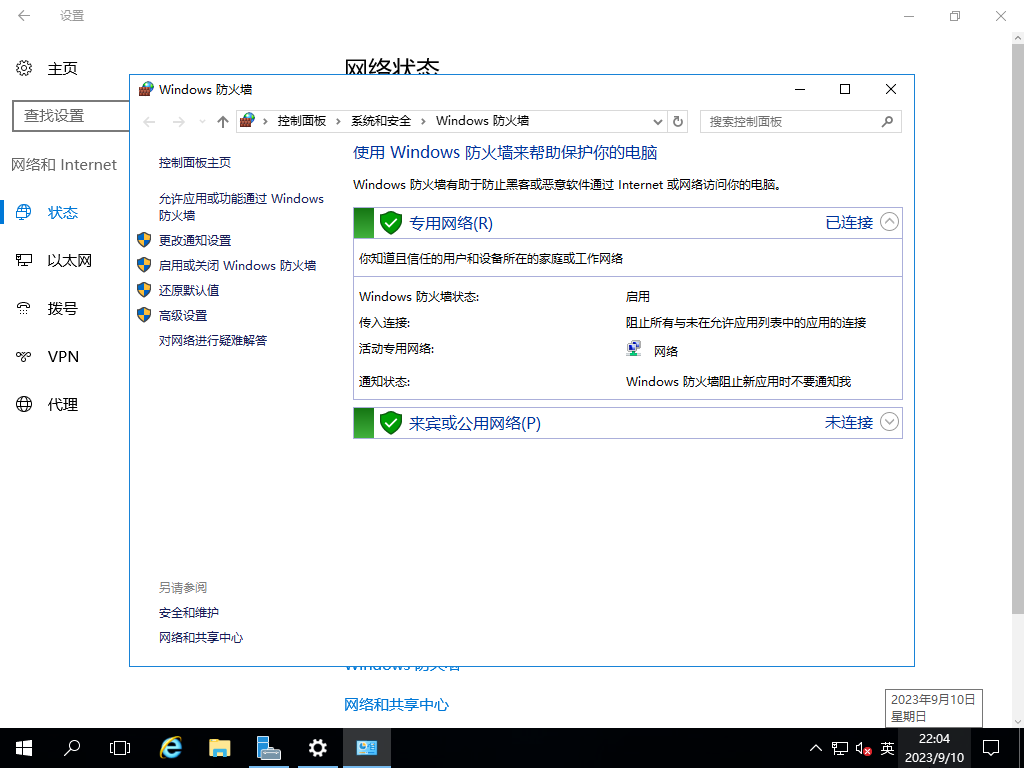Click the firewall icon in the address bar
Image resolution: width=1024 pixels, height=768 pixels.
click(248, 121)
